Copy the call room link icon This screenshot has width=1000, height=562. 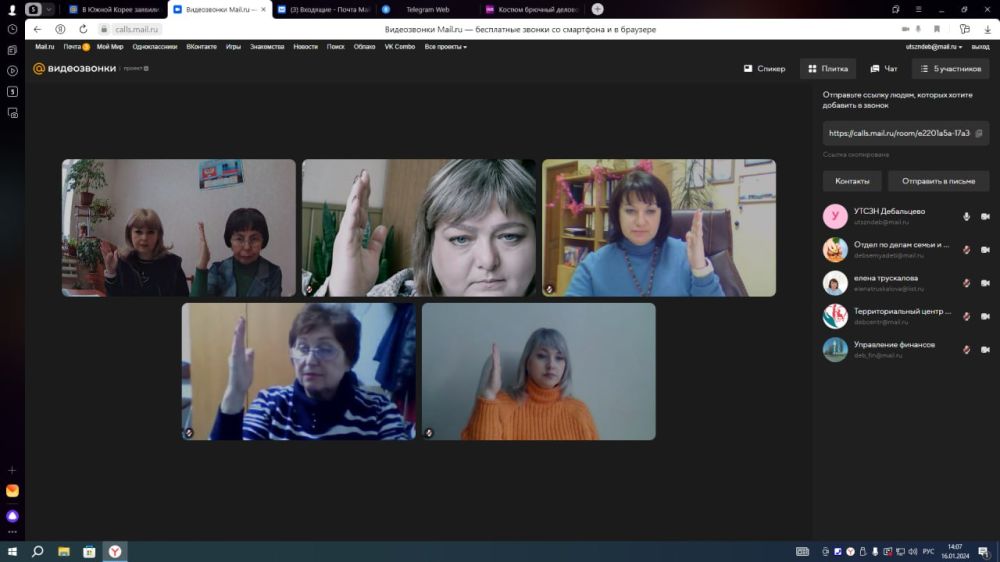point(979,133)
